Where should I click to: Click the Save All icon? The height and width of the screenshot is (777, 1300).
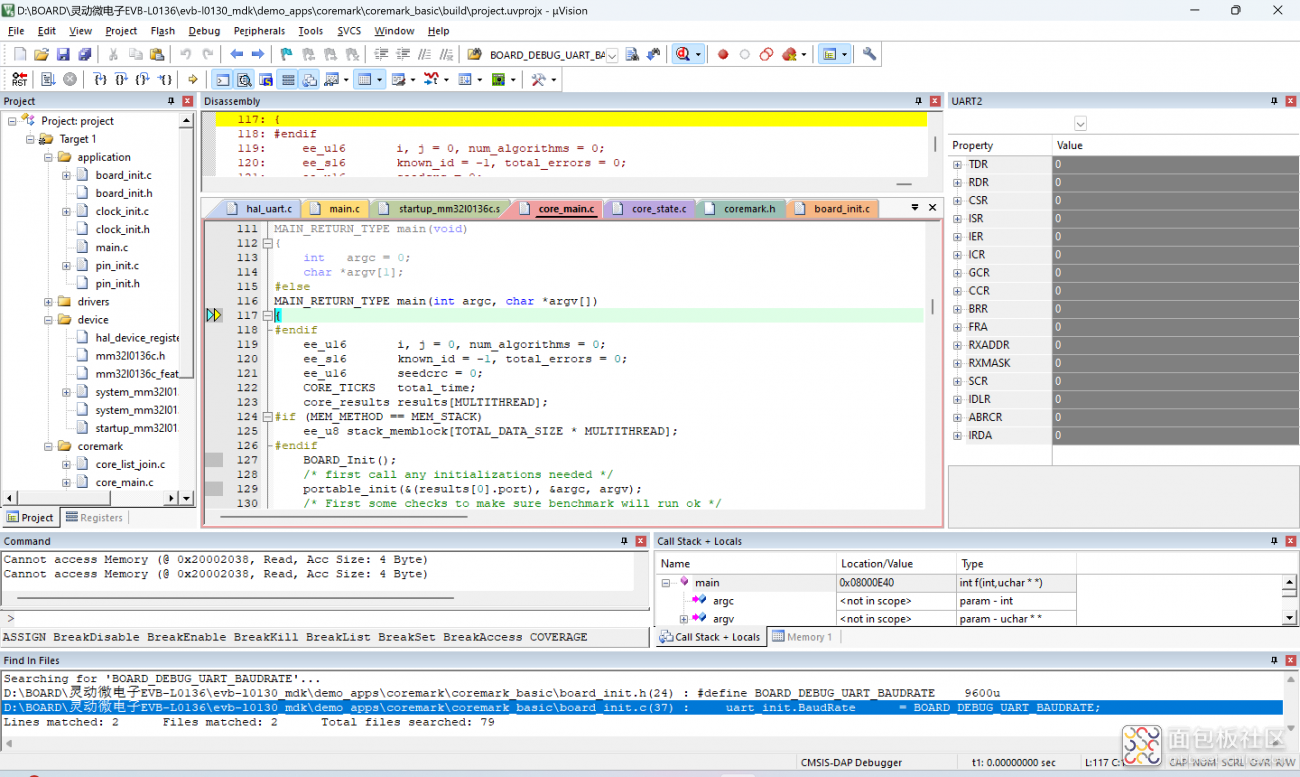tap(84, 54)
